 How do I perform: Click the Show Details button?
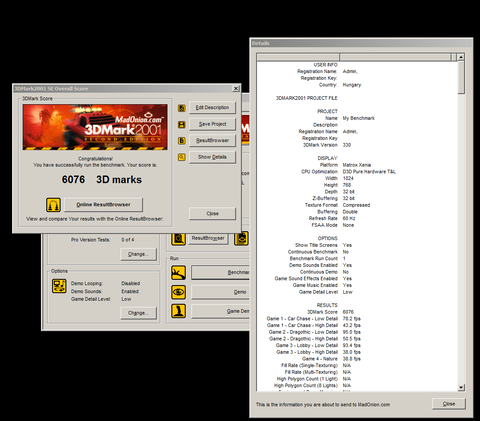212,157
